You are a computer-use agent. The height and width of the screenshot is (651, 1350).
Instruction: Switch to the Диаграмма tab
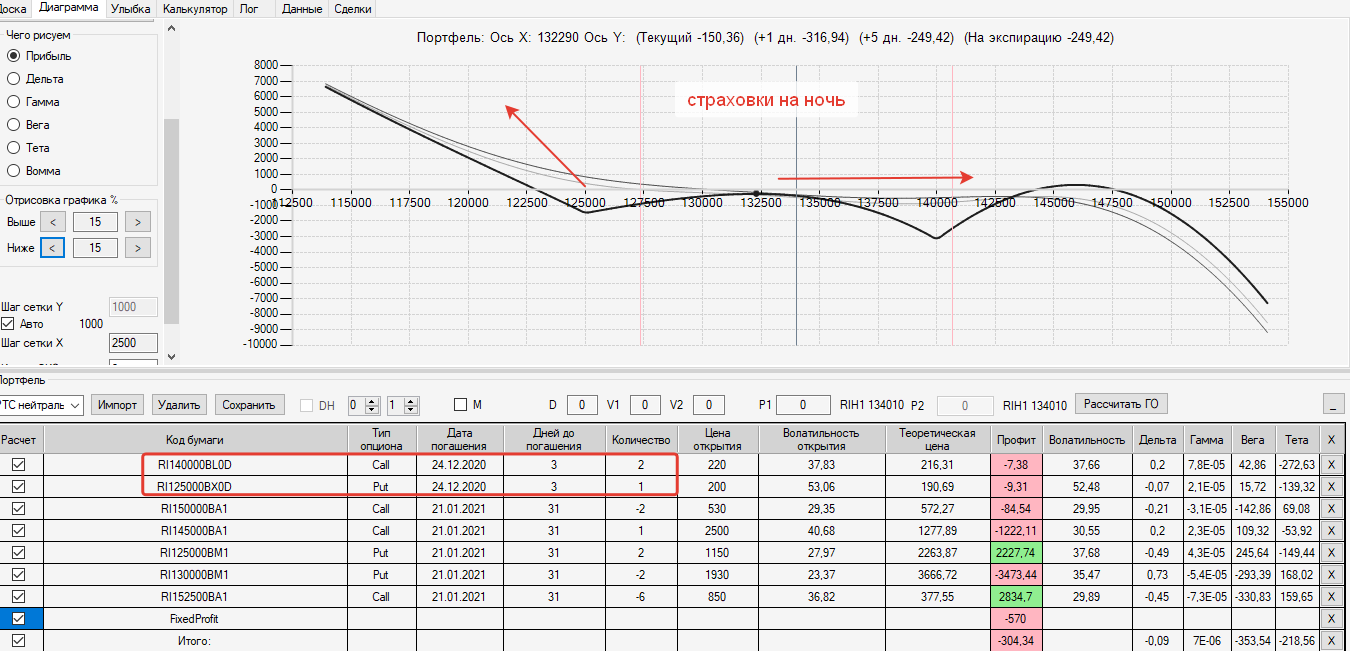pos(69,8)
